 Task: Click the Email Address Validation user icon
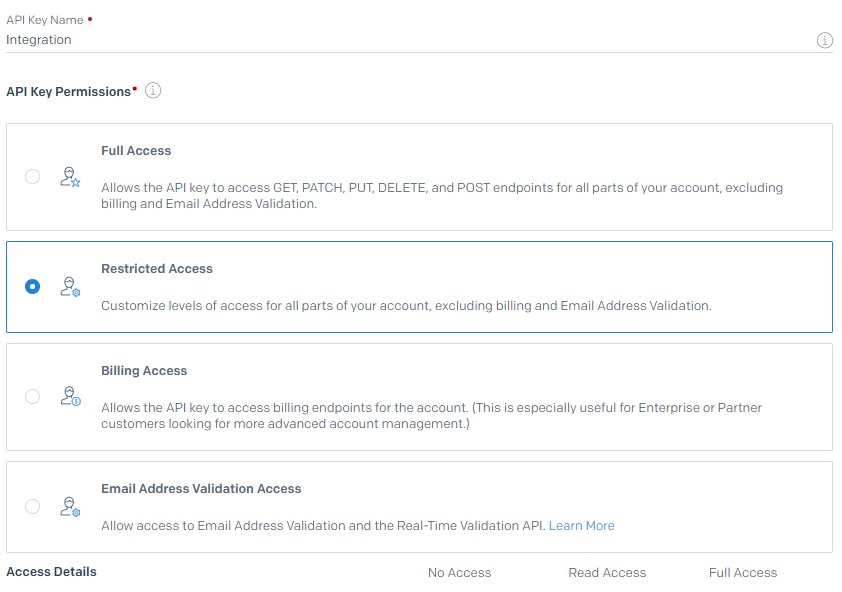click(70, 507)
